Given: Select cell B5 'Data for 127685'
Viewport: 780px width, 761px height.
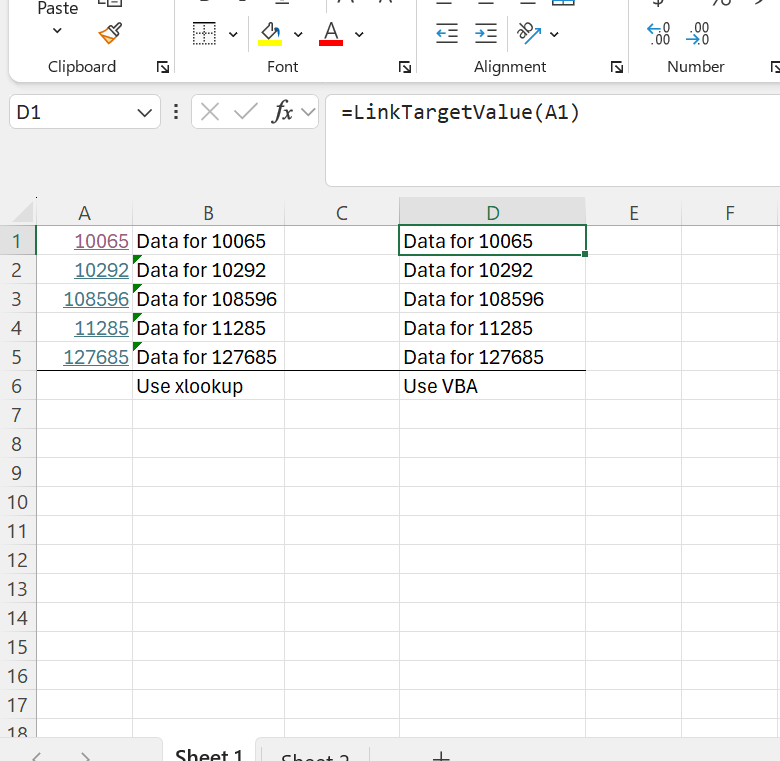Looking at the screenshot, I should [208, 357].
